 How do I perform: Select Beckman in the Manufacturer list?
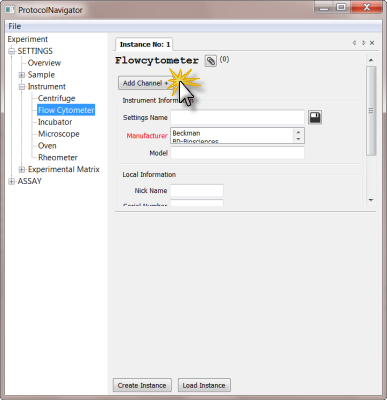232,133
